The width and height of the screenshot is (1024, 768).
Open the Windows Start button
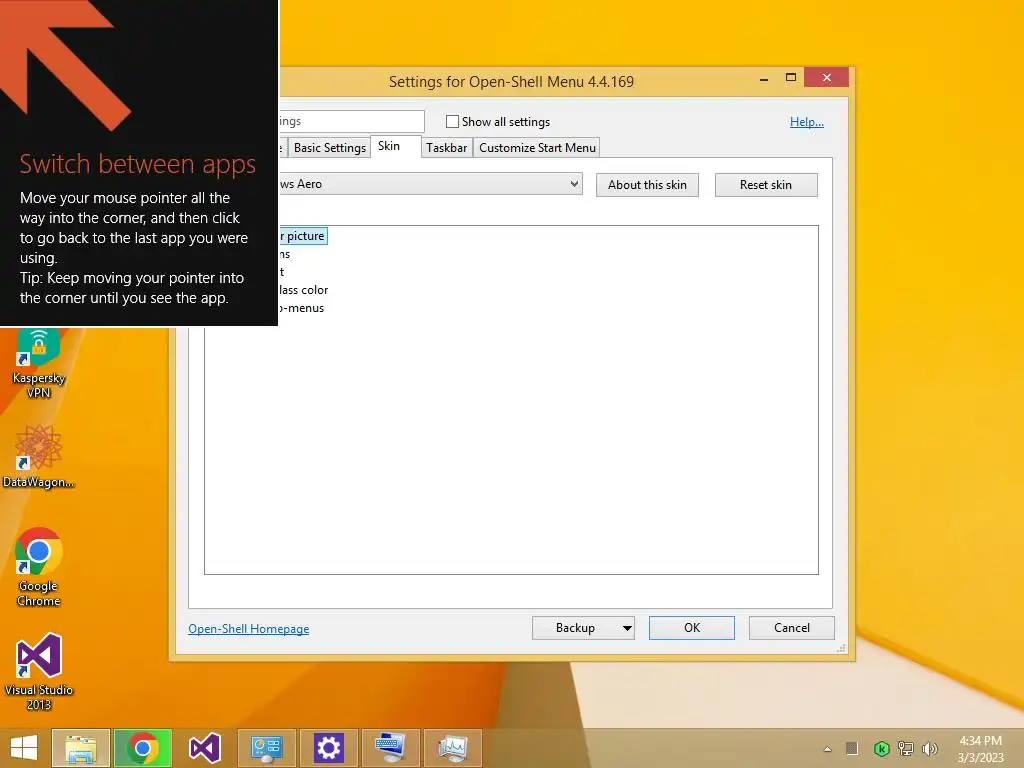(24, 748)
